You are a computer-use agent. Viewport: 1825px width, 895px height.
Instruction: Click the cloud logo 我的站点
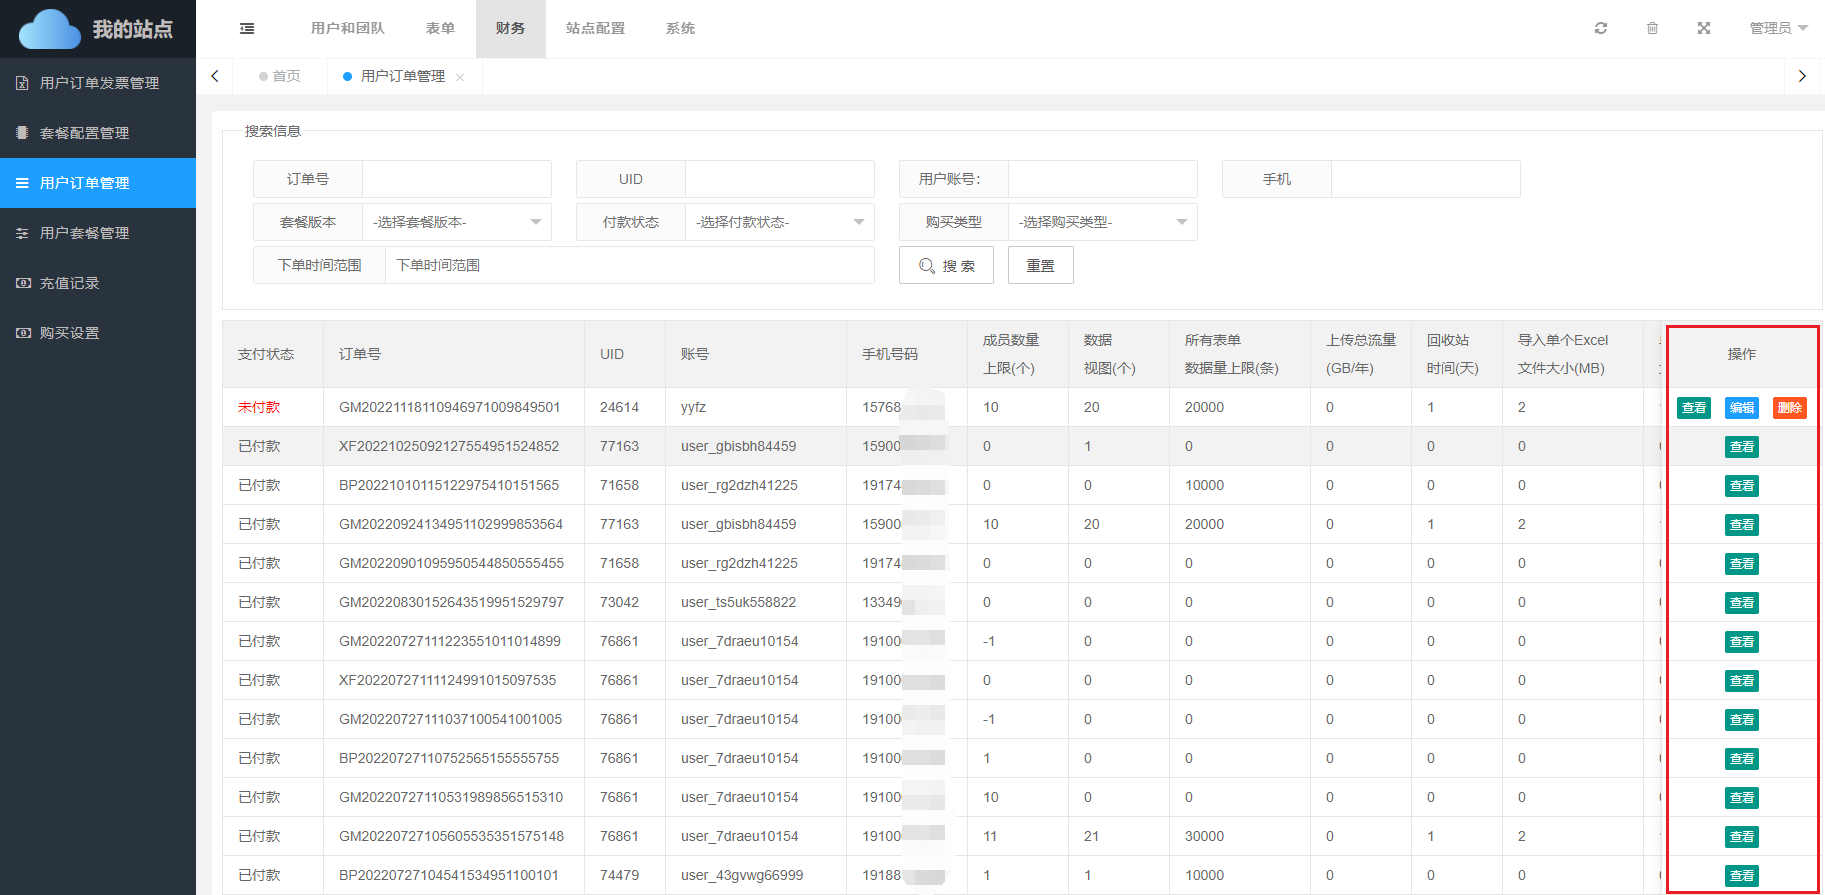tap(97, 29)
